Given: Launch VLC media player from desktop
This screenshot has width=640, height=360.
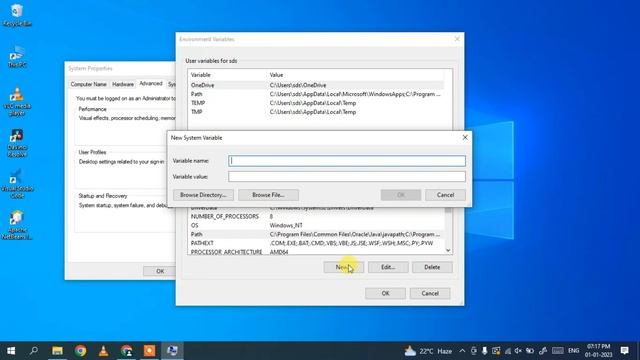Looking at the screenshot, I should (17, 101).
